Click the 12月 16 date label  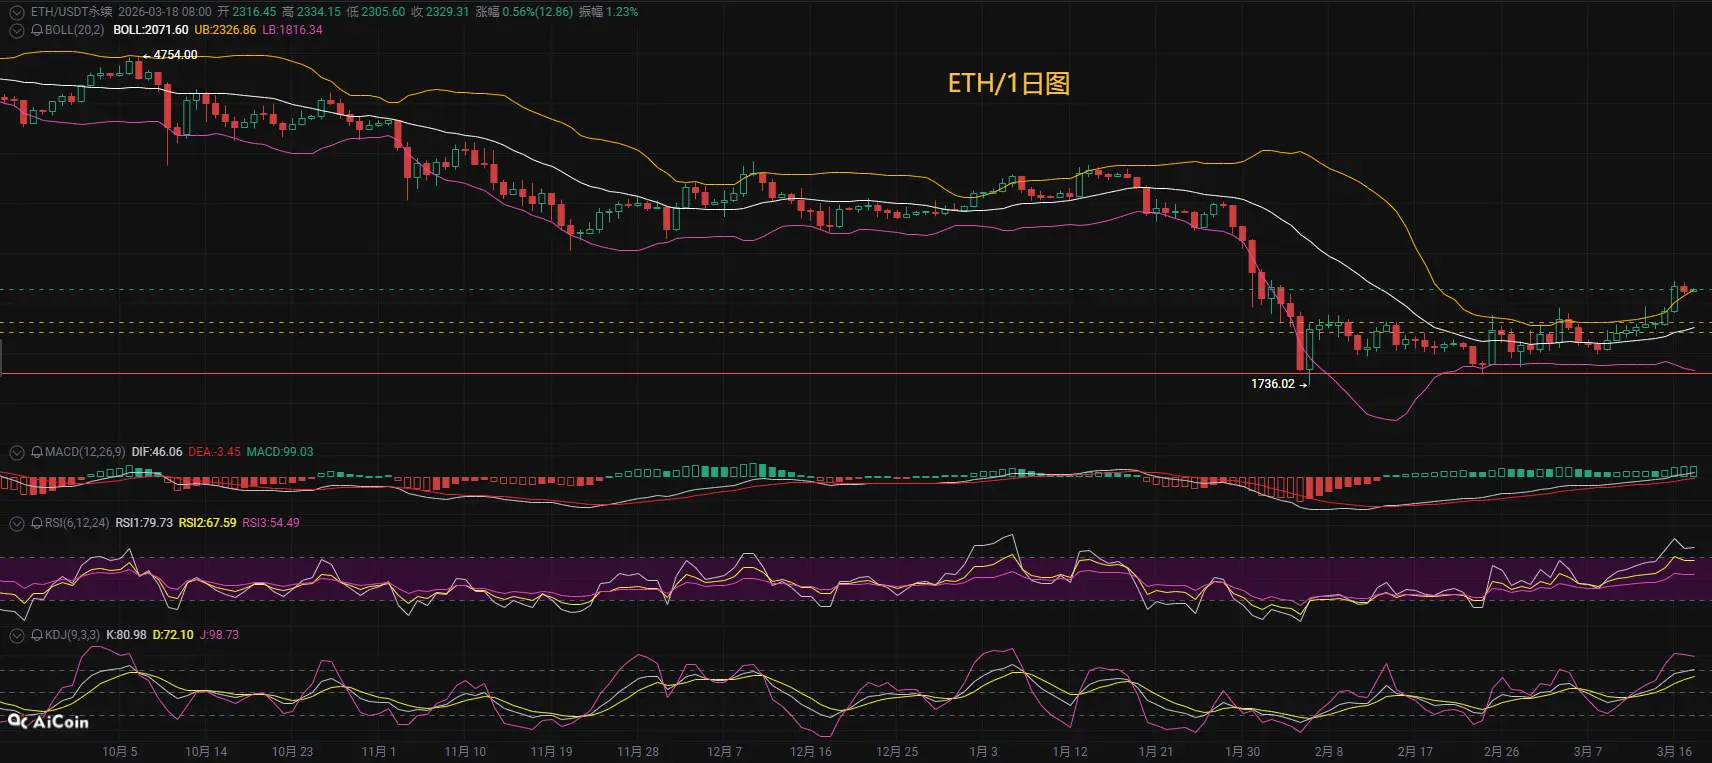(x=811, y=752)
